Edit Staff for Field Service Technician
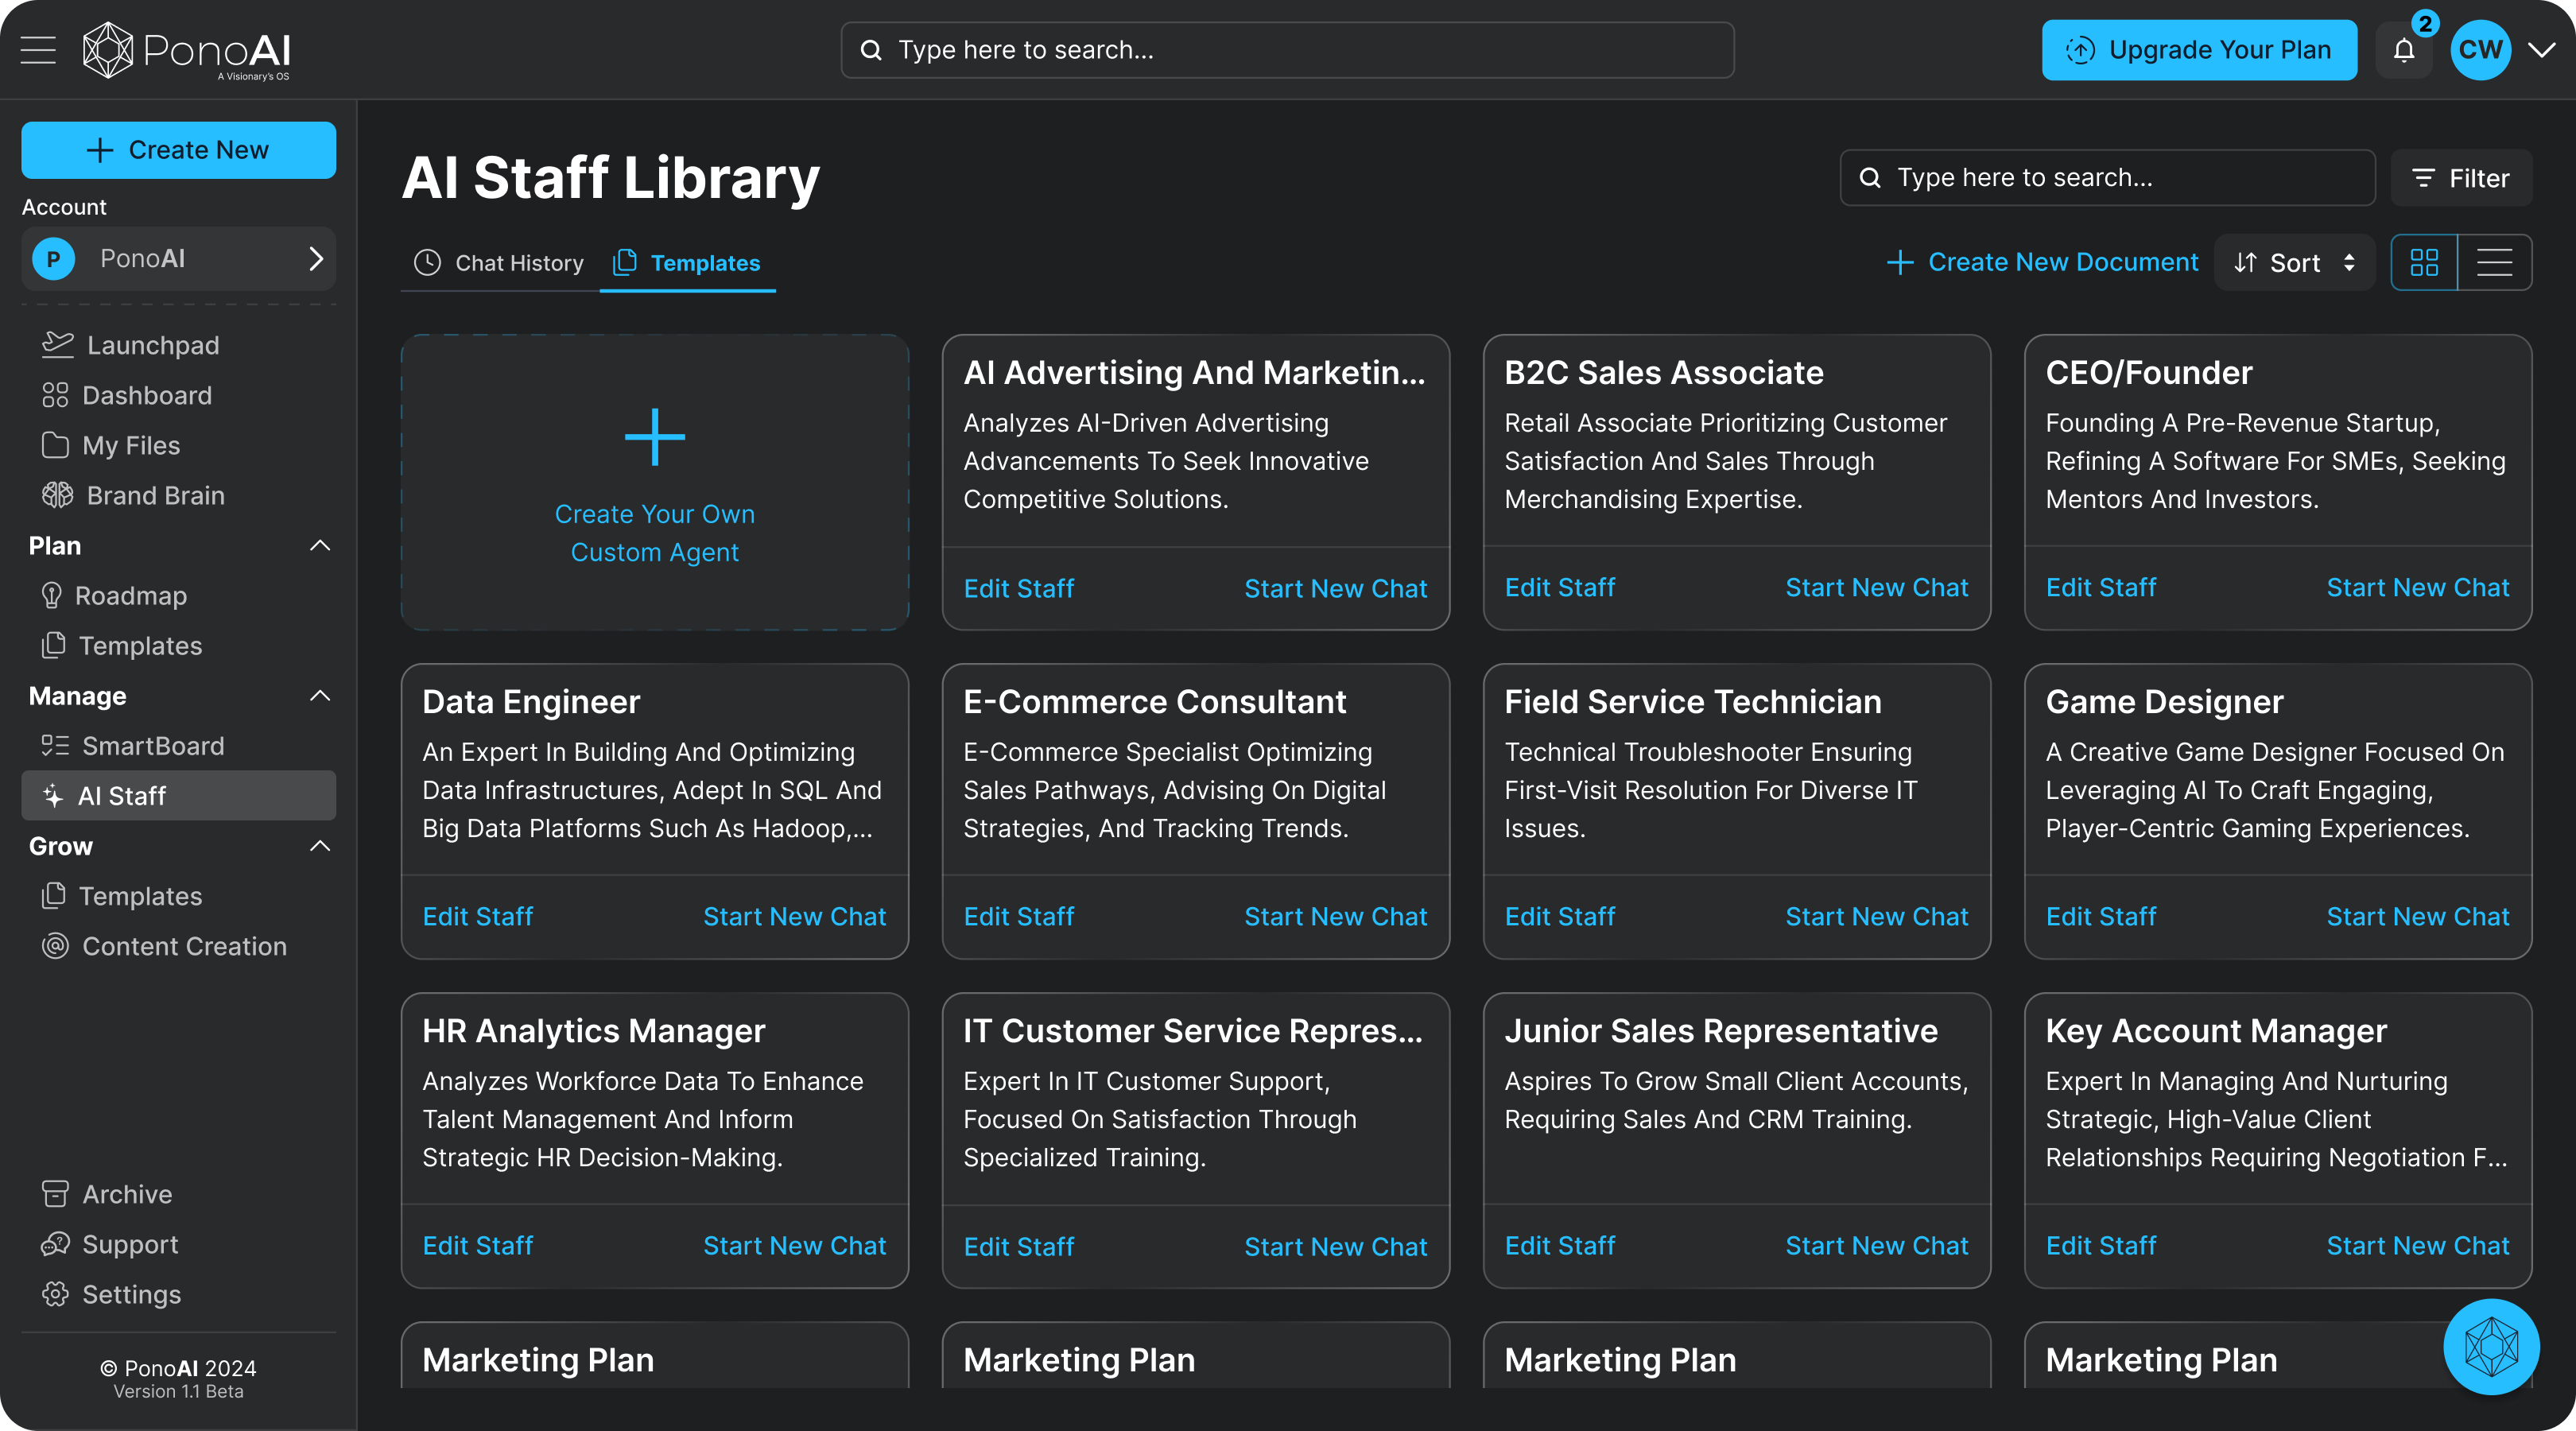The height and width of the screenshot is (1431, 2576). click(1559, 916)
